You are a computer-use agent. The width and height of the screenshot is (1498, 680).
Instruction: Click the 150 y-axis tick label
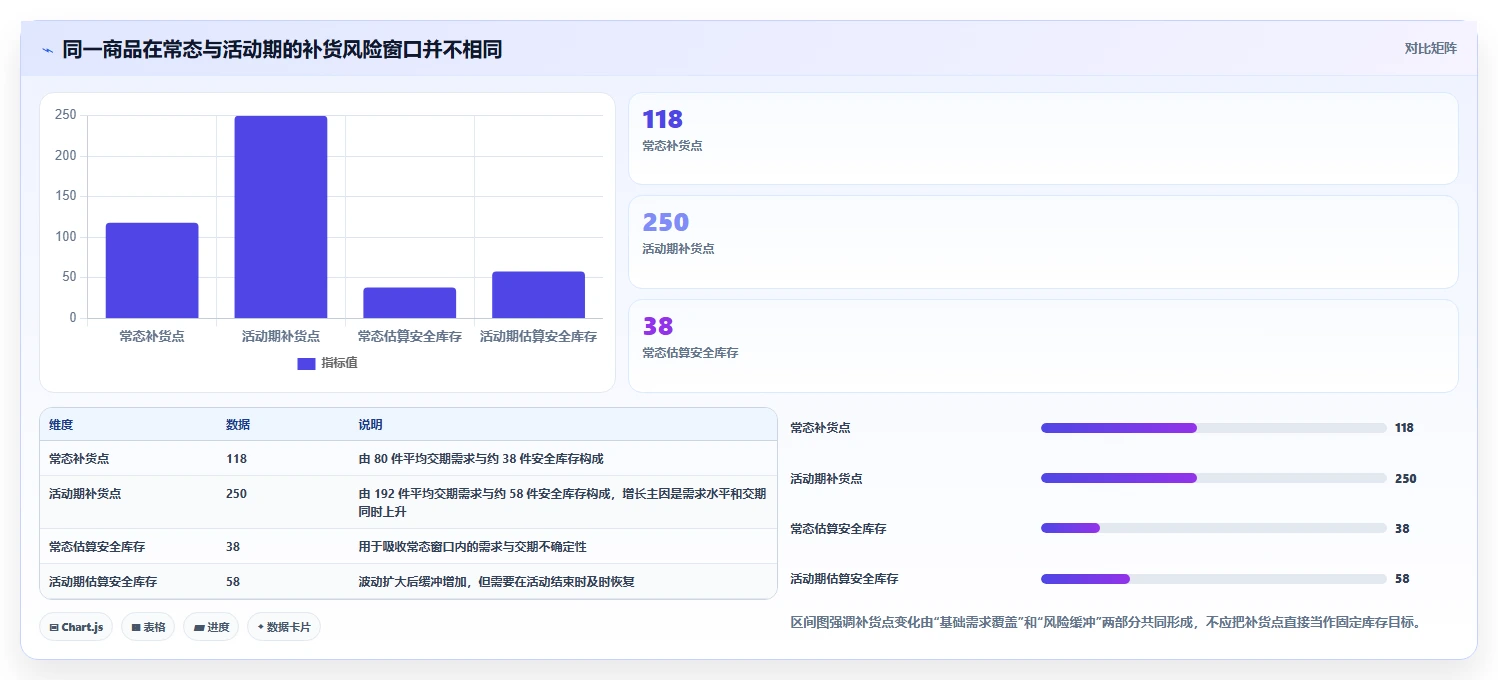point(66,196)
